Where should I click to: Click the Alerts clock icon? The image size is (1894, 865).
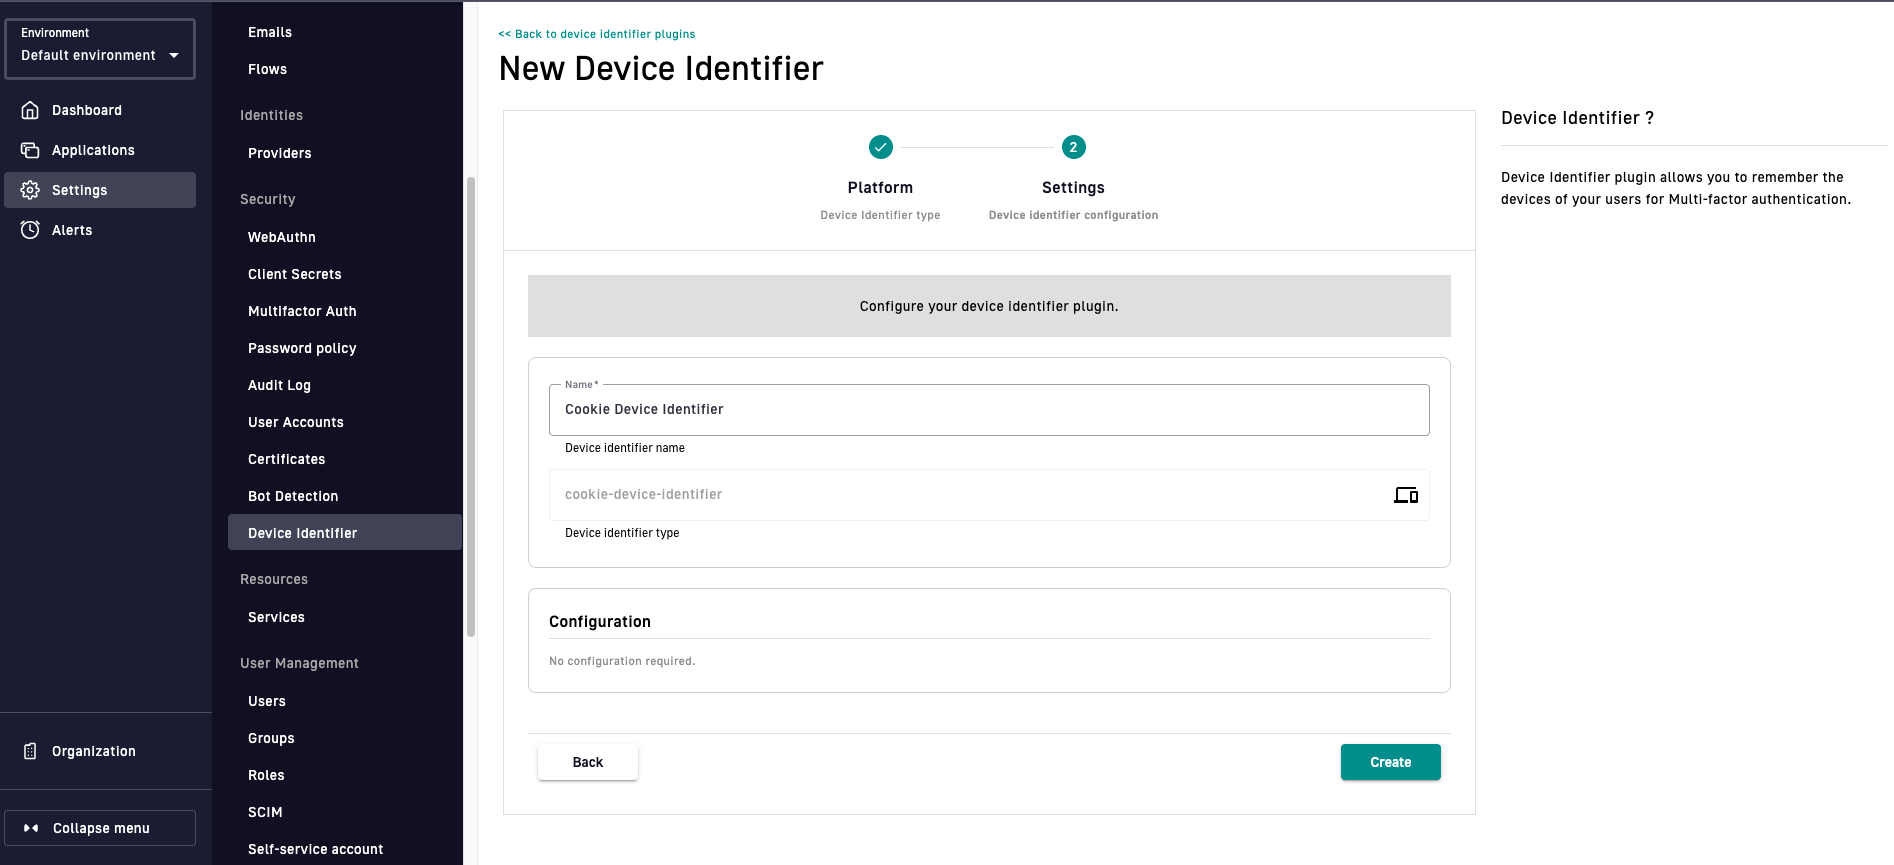30,230
